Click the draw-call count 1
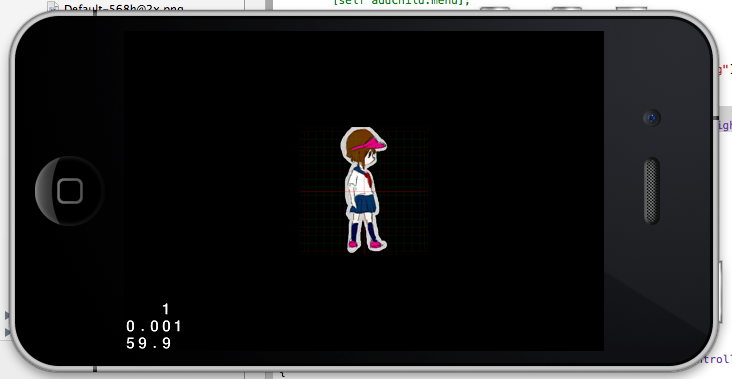732x379 pixels. coord(166,309)
